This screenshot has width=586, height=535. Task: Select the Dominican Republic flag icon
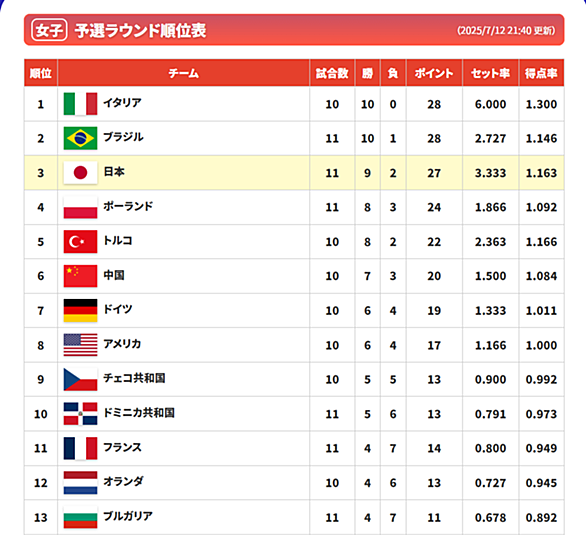coord(80,414)
